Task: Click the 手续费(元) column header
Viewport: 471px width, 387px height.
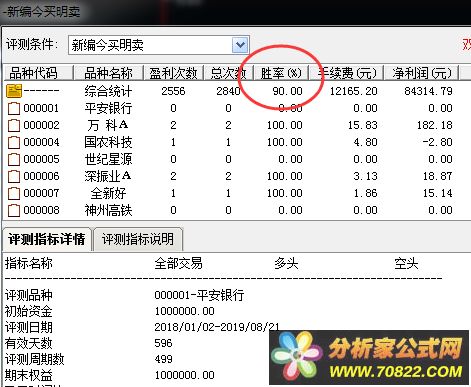Action: (x=347, y=73)
